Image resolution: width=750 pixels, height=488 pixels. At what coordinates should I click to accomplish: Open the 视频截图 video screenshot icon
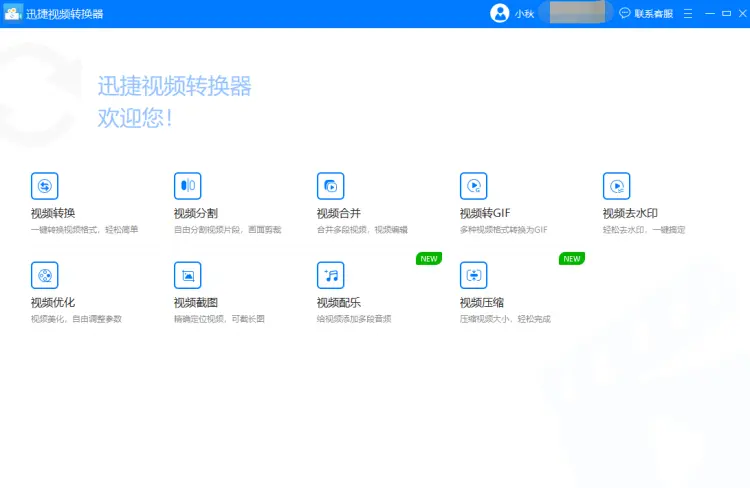click(x=188, y=275)
